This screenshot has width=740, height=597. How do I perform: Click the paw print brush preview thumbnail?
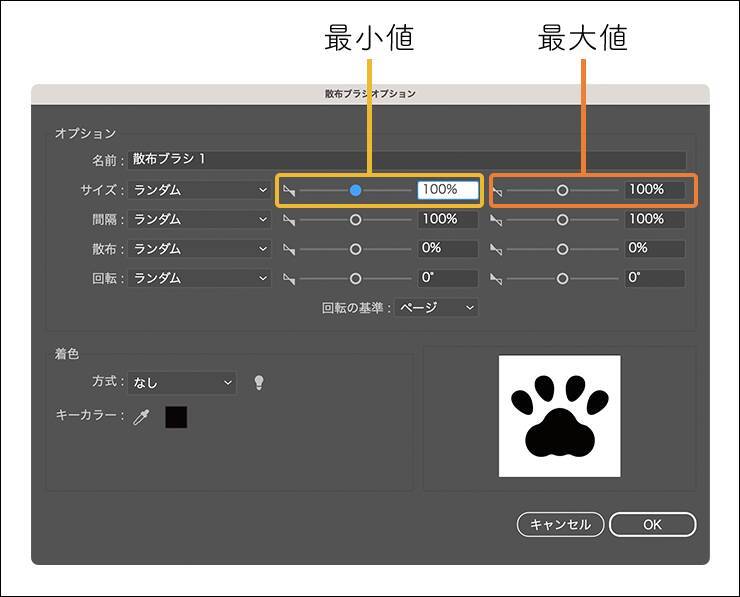click(560, 416)
